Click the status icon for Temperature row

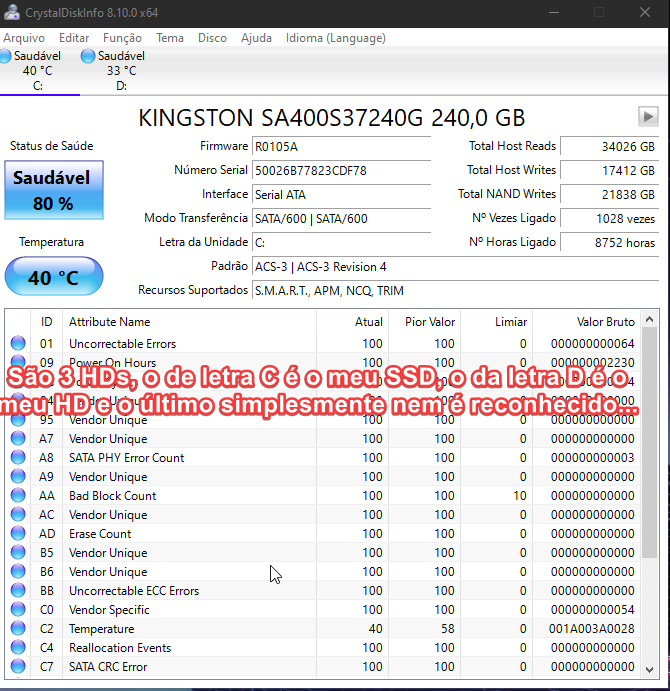coord(18,628)
